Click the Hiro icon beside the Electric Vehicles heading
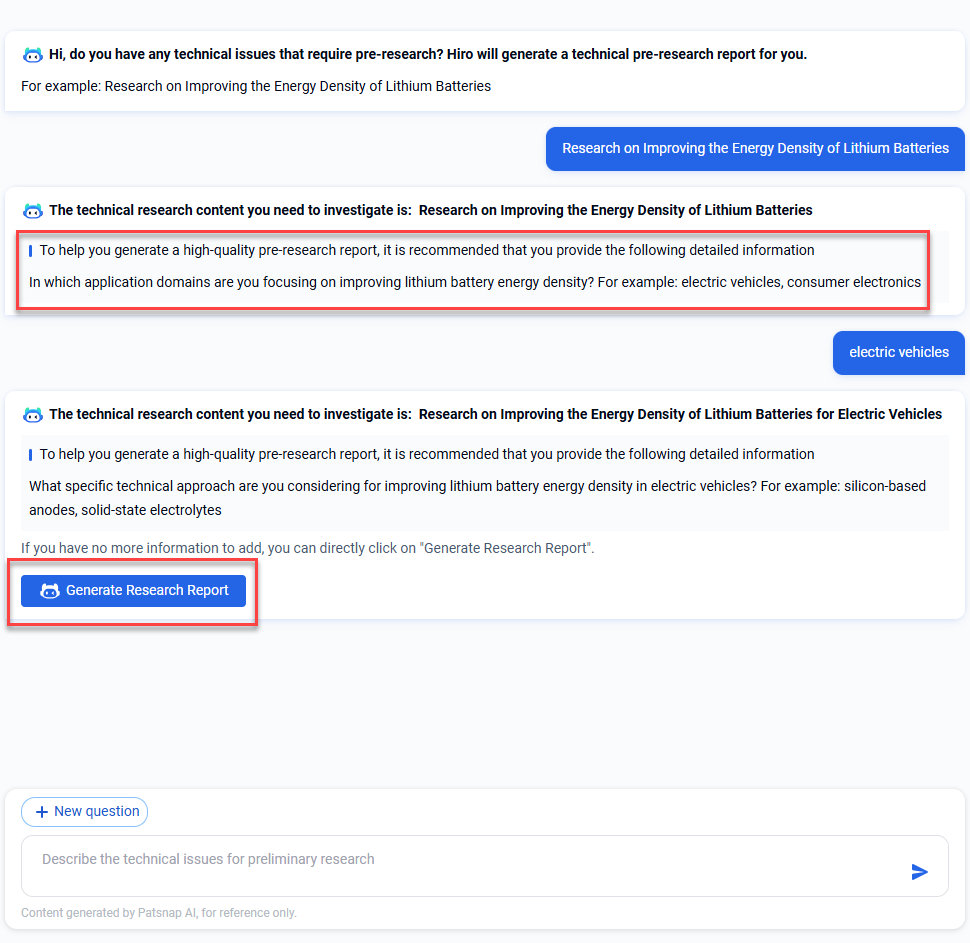This screenshot has height=943, width=970. 33,414
